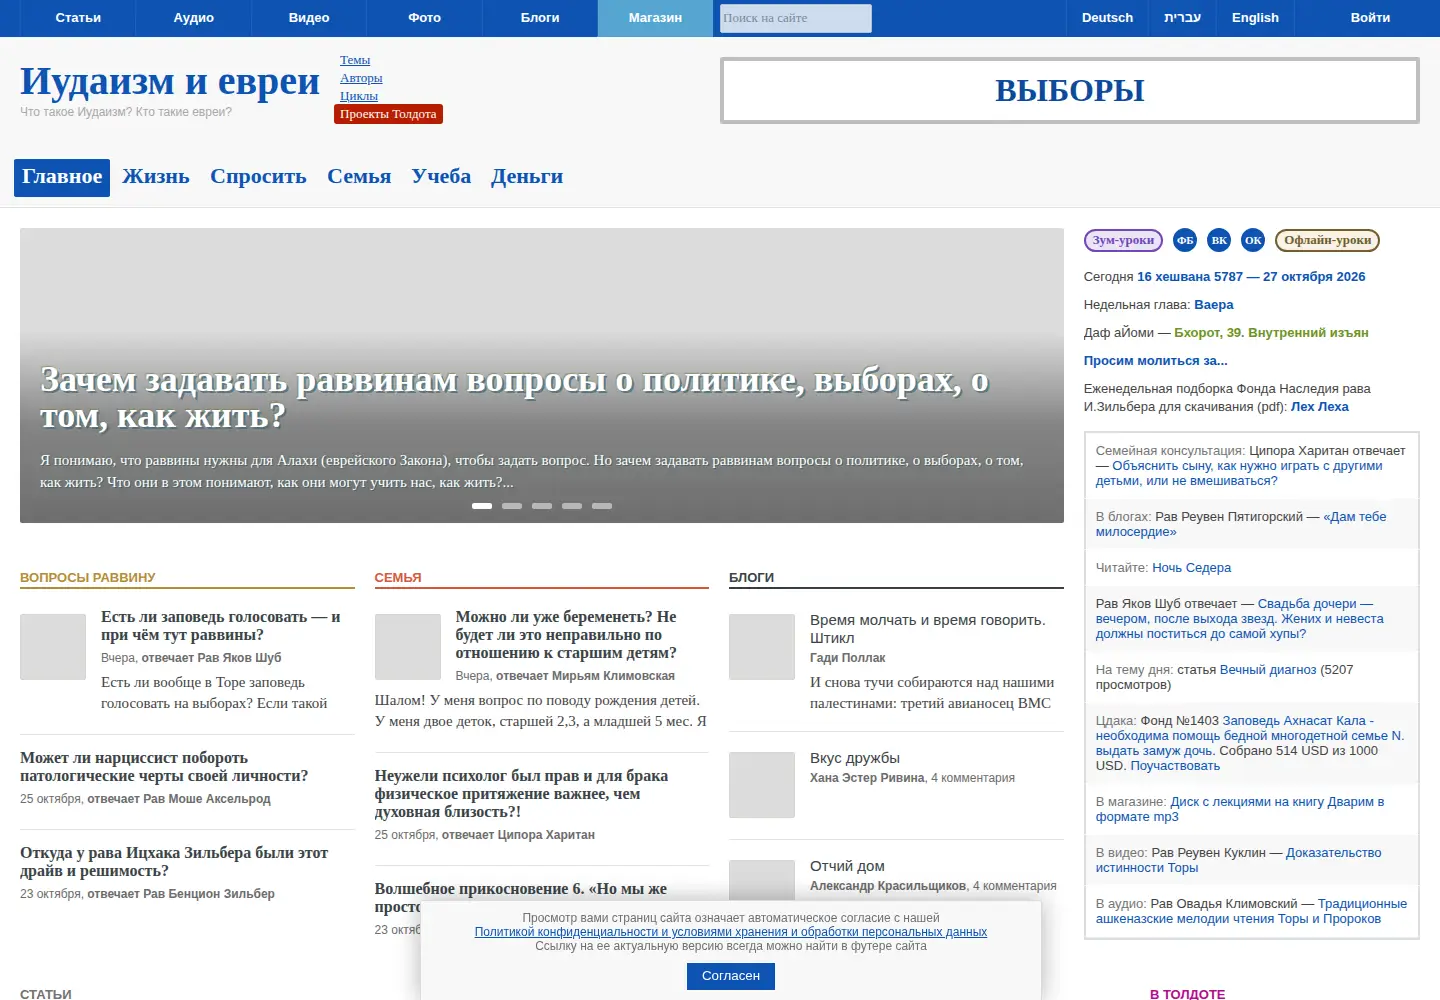Switch the site language to English
The height and width of the screenshot is (1000, 1440).
[1255, 18]
